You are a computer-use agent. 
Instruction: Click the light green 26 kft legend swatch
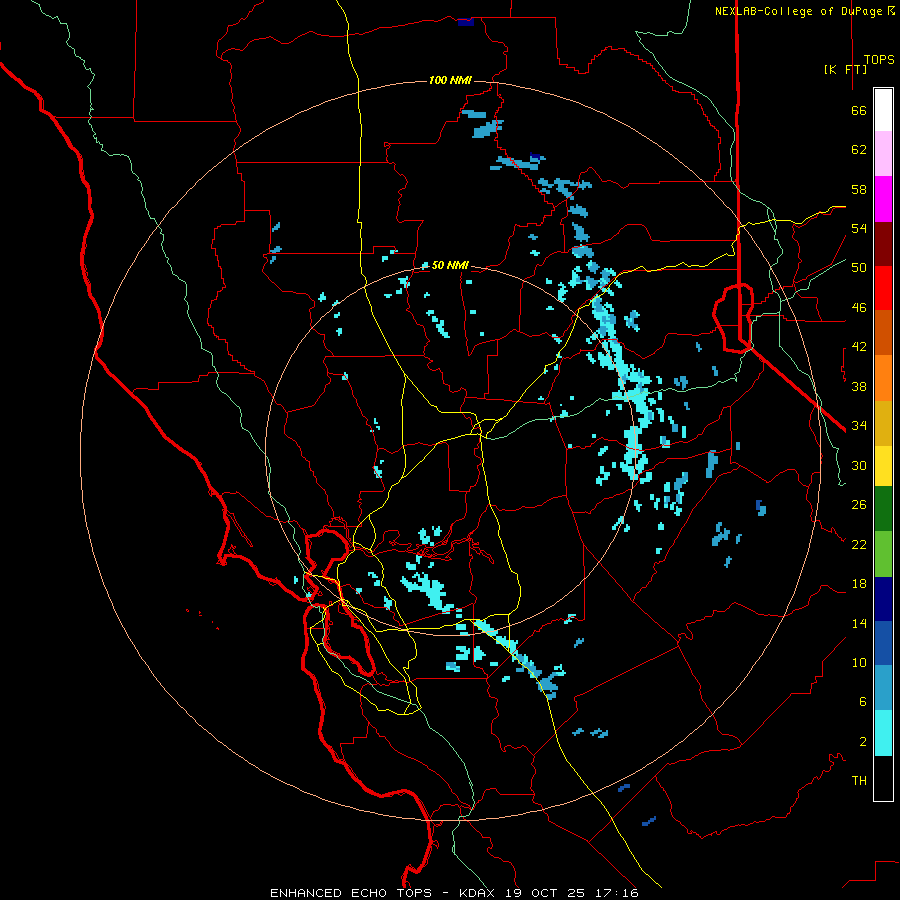883,554
